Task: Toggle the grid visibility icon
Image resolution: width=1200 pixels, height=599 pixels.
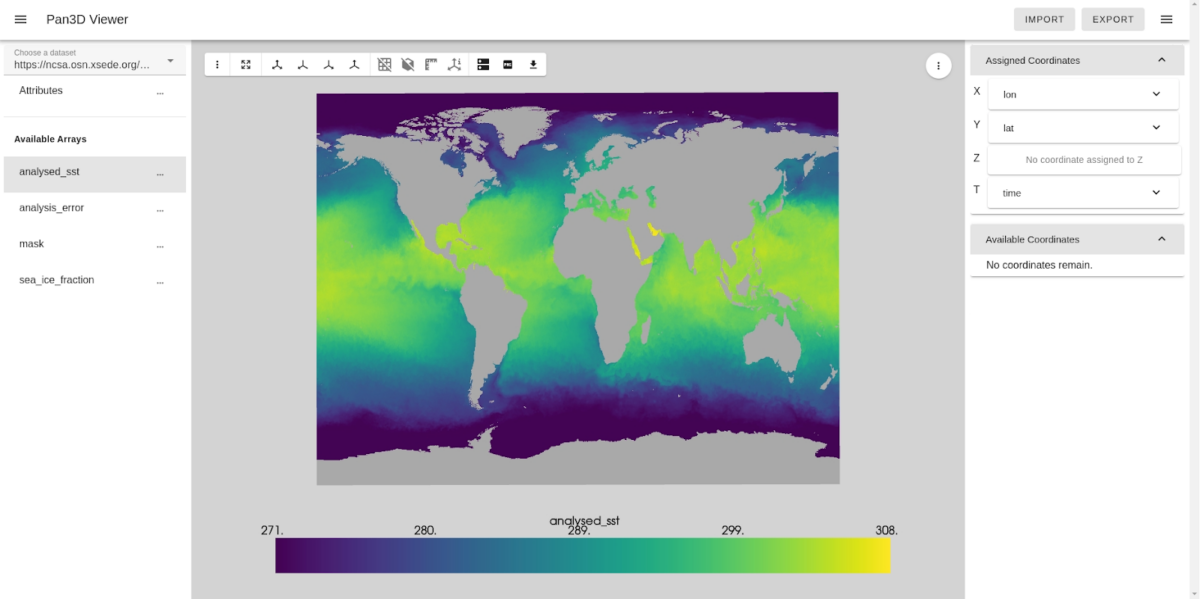Action: point(385,64)
